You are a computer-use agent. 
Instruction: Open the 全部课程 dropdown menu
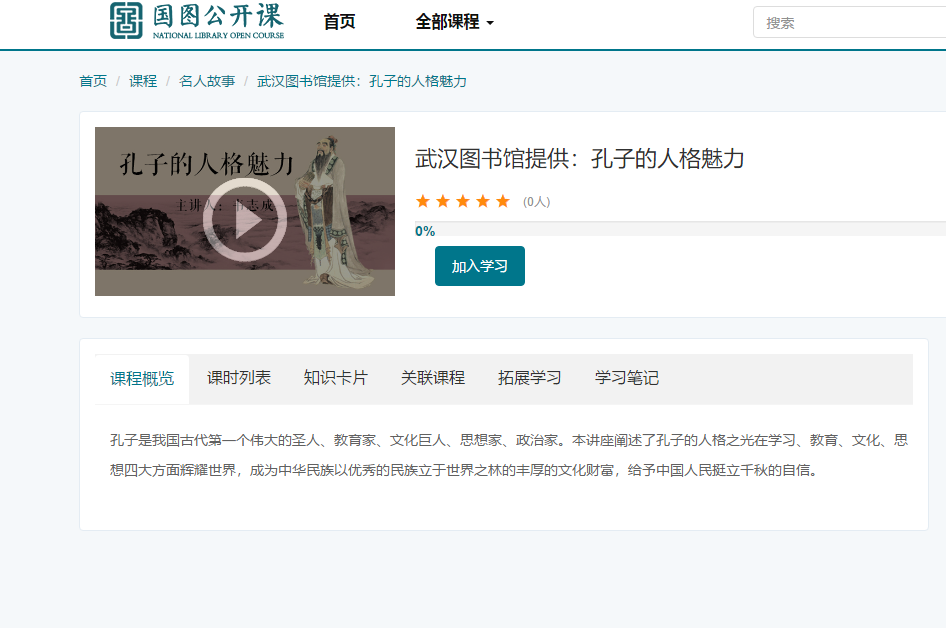click(449, 21)
